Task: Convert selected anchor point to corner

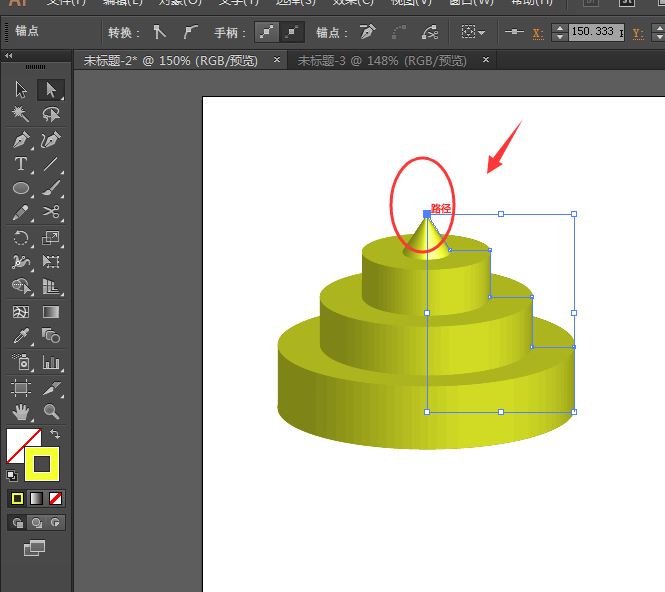Action: (x=159, y=32)
